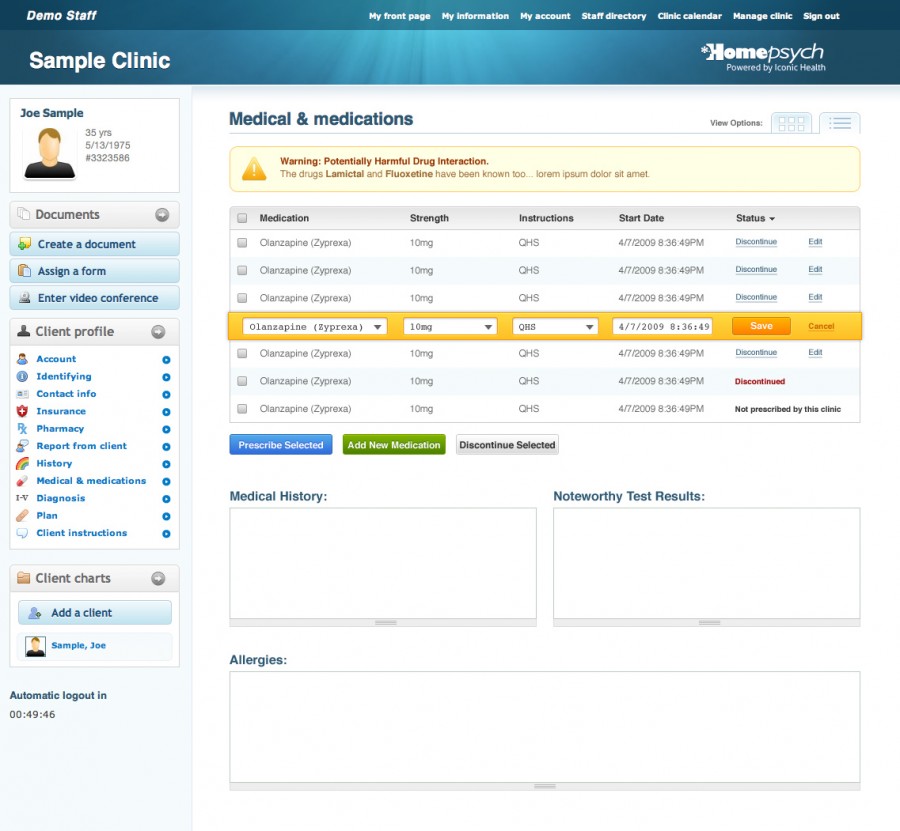900x831 pixels.
Task: Click the Prescribe Selected button
Action: tap(281, 445)
